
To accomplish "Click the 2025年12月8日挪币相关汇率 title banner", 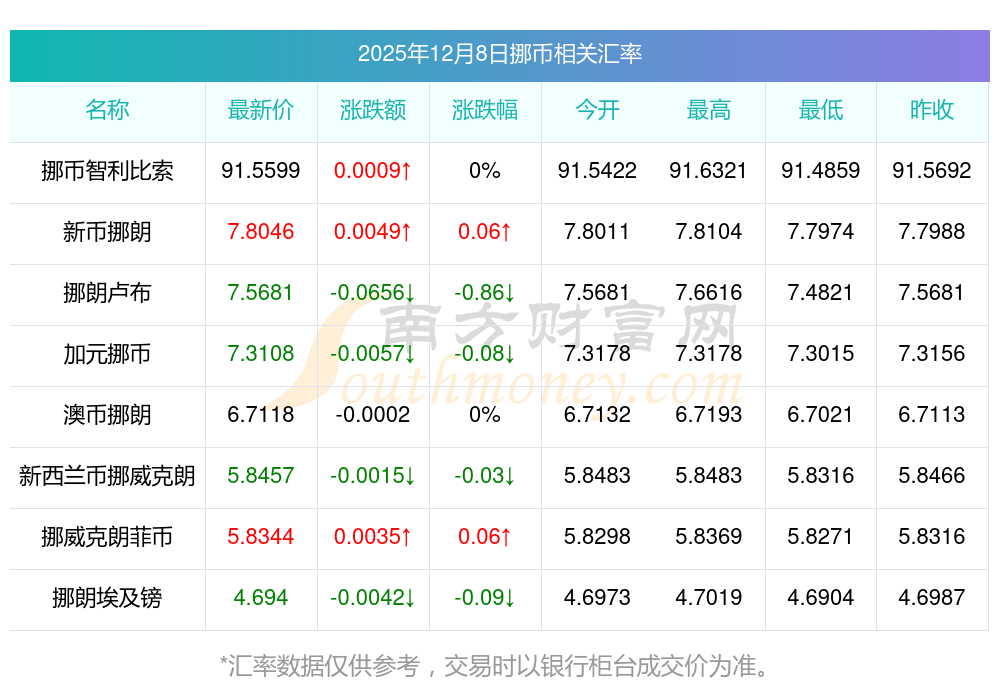I will tap(499, 54).
